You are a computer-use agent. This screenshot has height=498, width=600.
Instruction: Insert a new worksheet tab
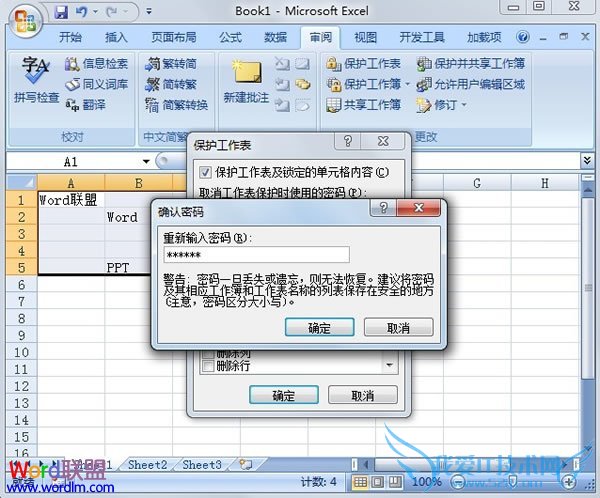[x=246, y=465]
